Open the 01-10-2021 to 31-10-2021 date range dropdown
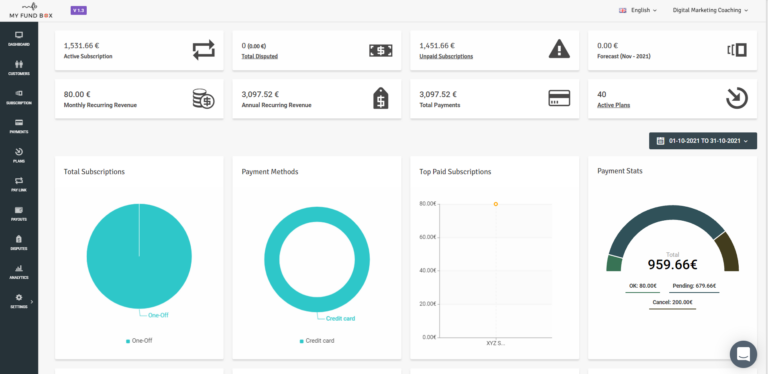 coord(703,141)
